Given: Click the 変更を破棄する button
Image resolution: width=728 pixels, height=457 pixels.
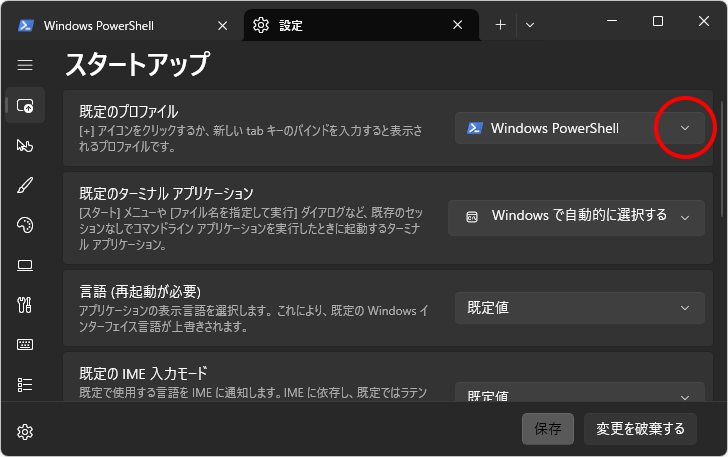Looking at the screenshot, I should point(640,429).
